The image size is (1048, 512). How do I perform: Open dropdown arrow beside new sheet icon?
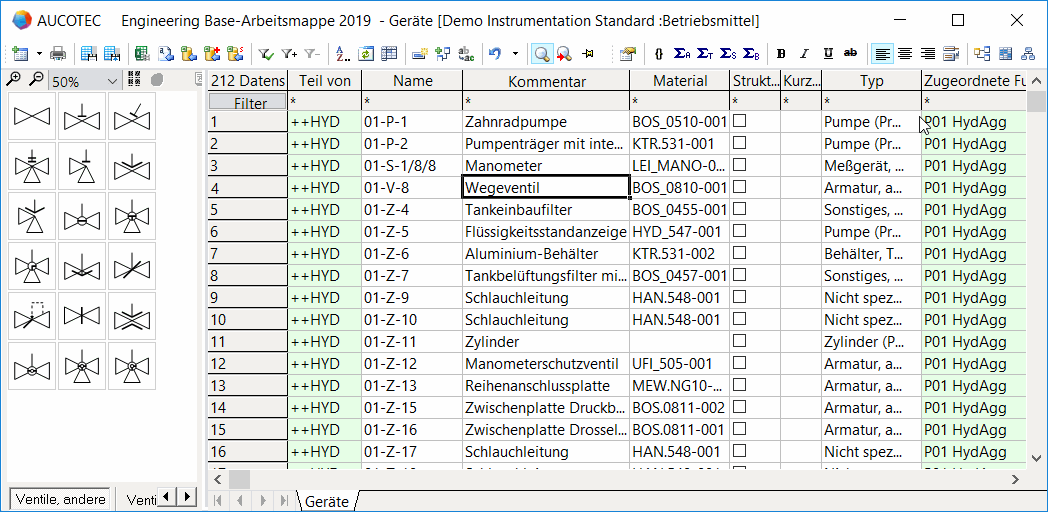point(39,54)
